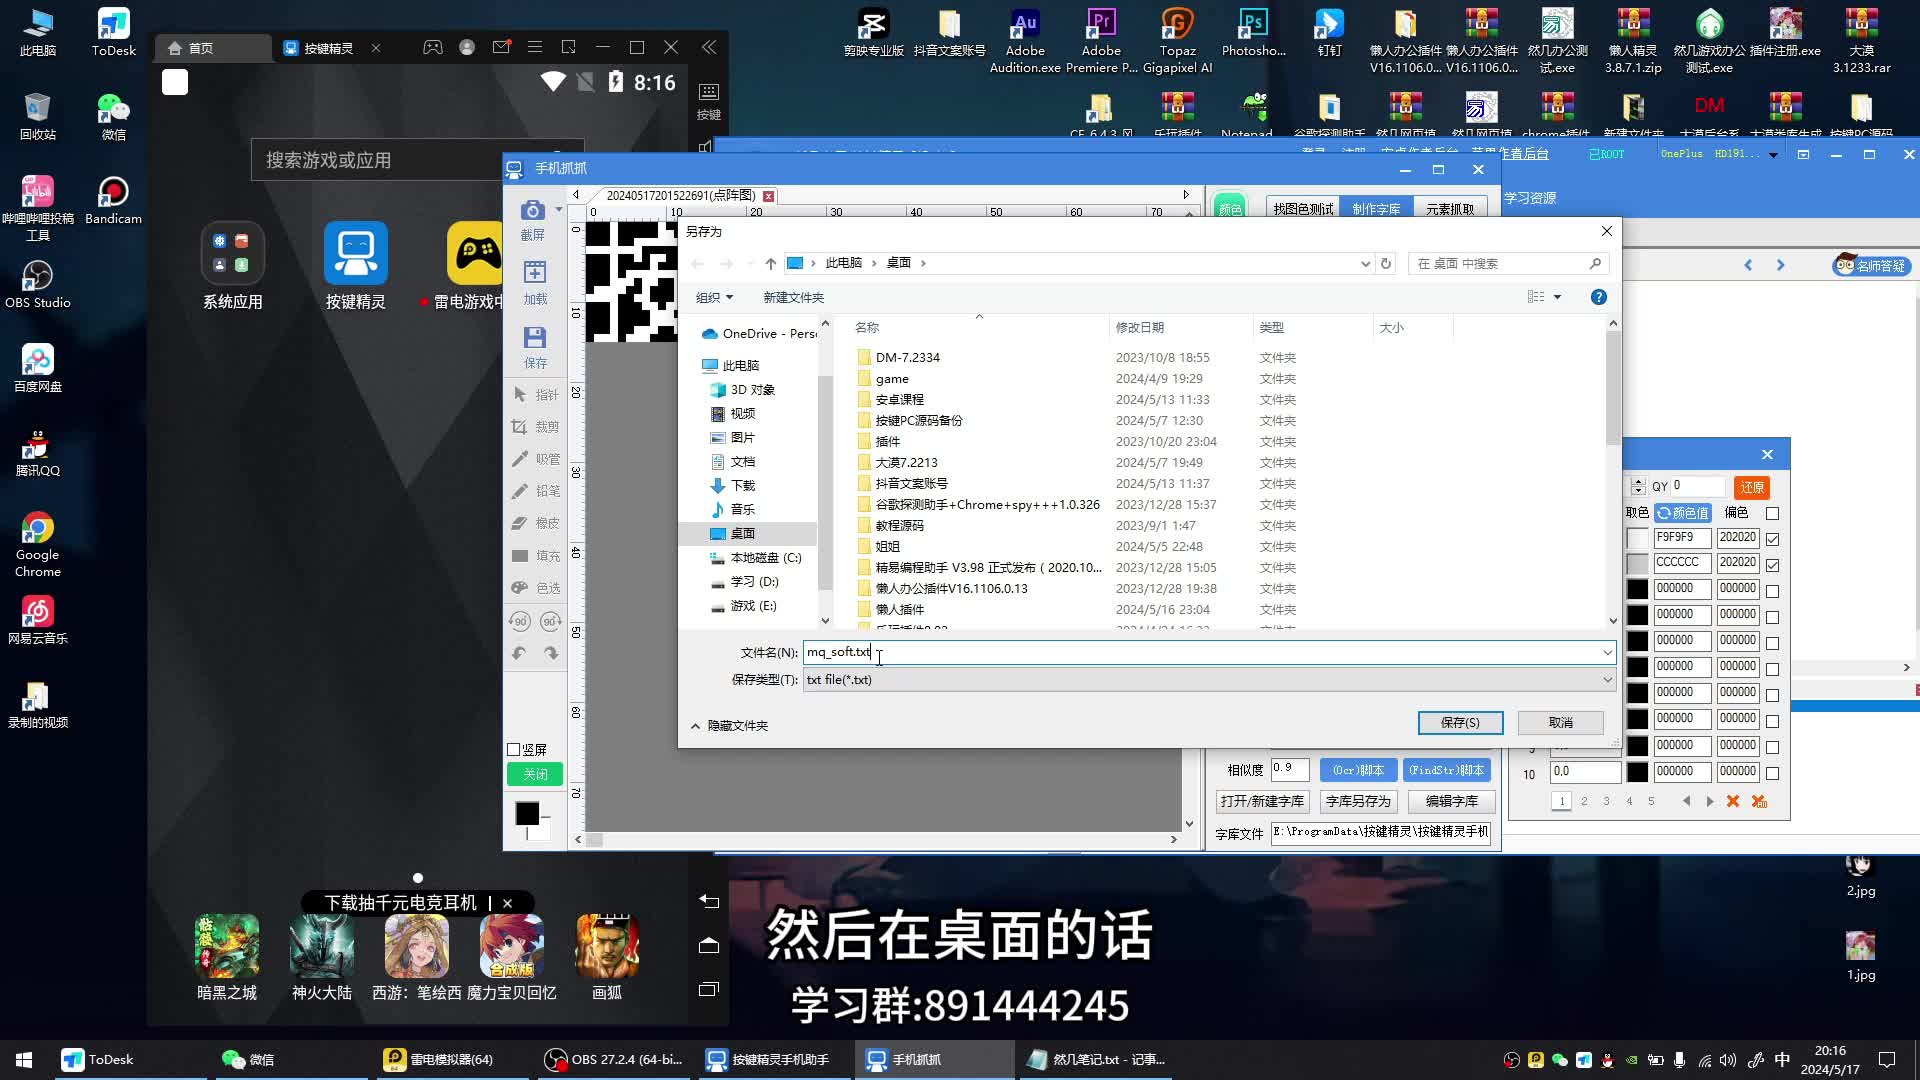Check the 偏色 checkbox beside CCCCCC row
Image resolution: width=1920 pixels, height=1080 pixels.
(1773, 562)
